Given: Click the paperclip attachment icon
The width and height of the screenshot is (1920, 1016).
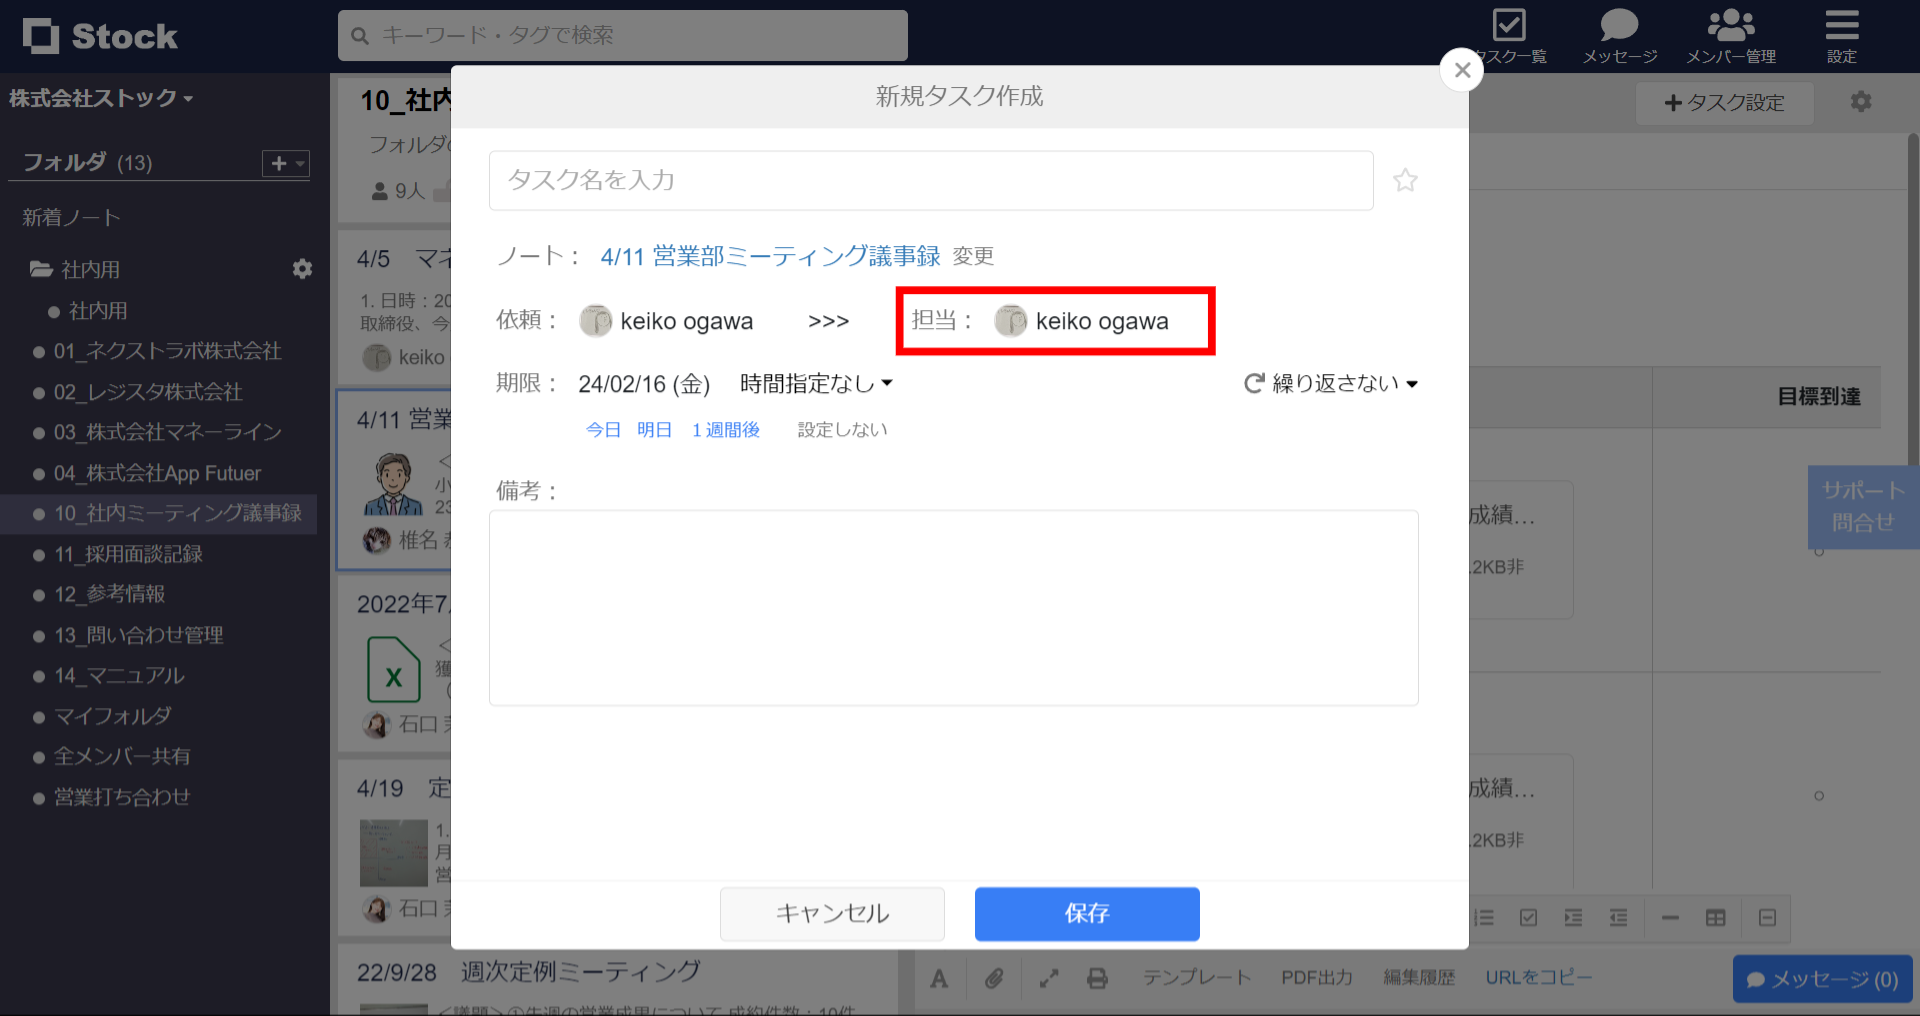Looking at the screenshot, I should tap(995, 978).
